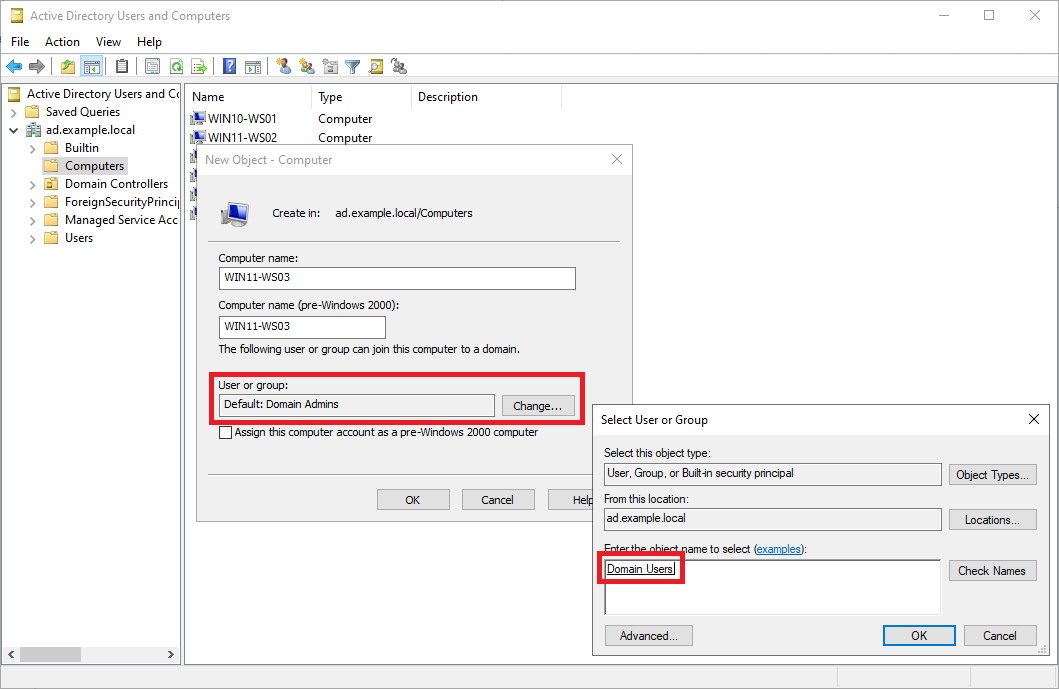Click the Description column header
Viewport: 1059px width, 689px height.
[x=486, y=97]
